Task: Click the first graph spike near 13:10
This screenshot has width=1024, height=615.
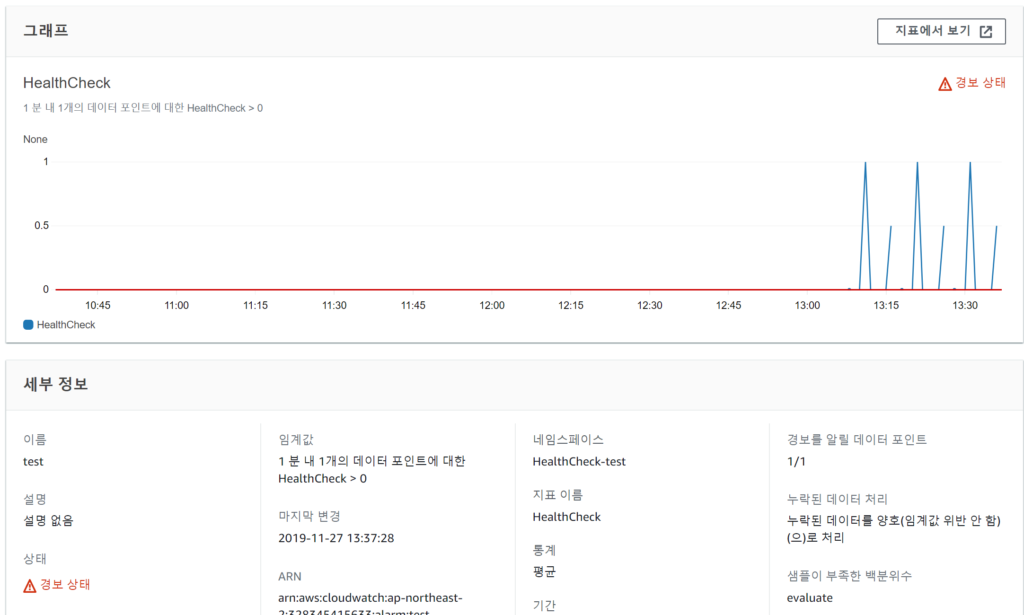Action: [865, 163]
